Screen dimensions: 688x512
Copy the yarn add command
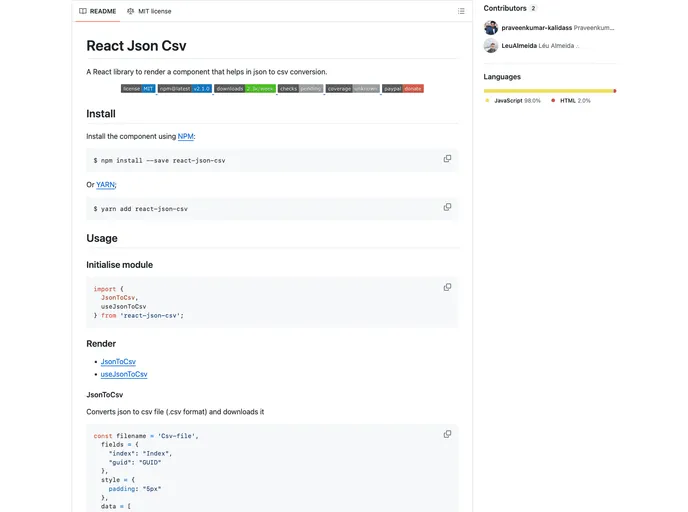click(x=447, y=207)
